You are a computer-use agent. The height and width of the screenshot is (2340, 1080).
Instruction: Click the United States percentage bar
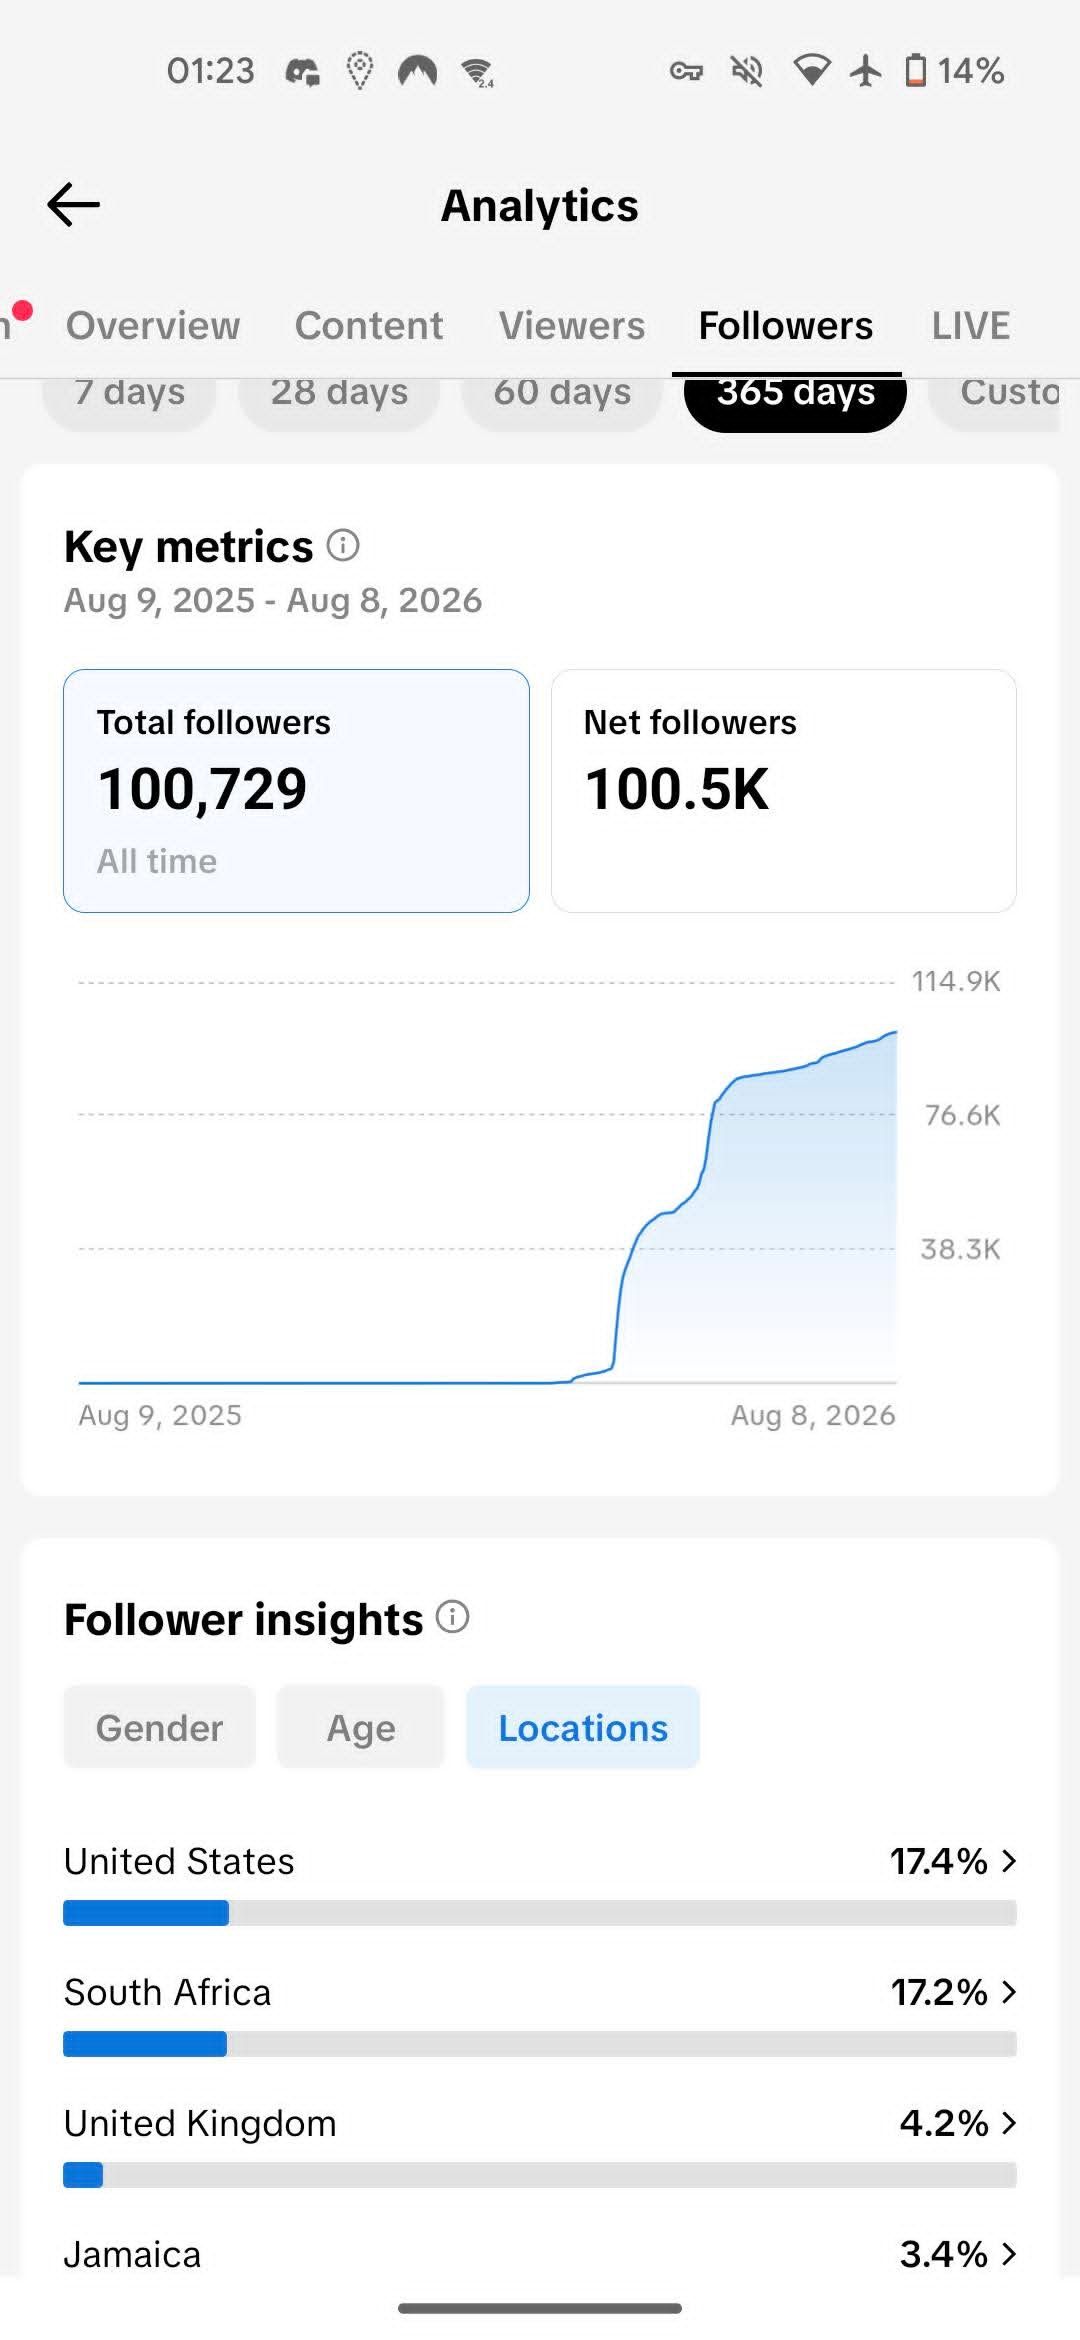coord(540,1913)
